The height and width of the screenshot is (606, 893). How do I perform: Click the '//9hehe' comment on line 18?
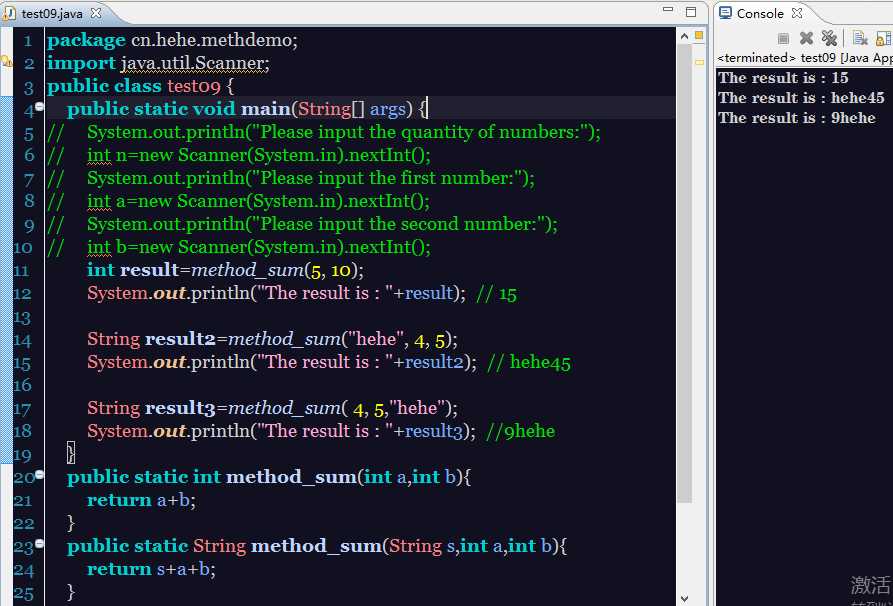click(x=521, y=431)
